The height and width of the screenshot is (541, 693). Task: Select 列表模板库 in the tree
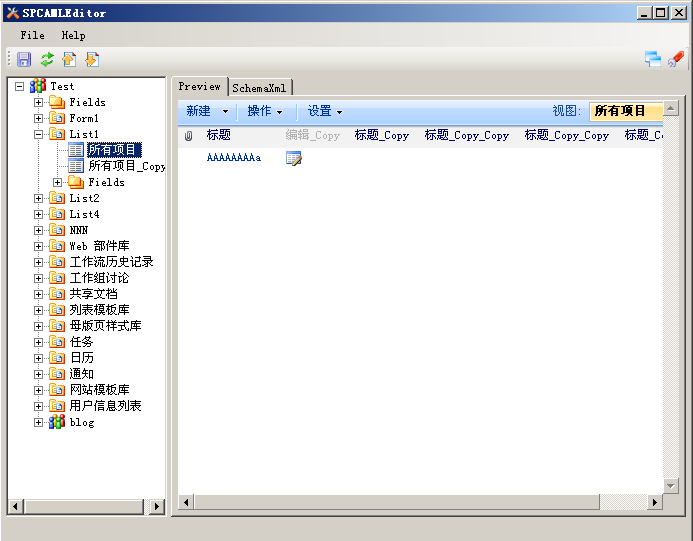point(99,309)
